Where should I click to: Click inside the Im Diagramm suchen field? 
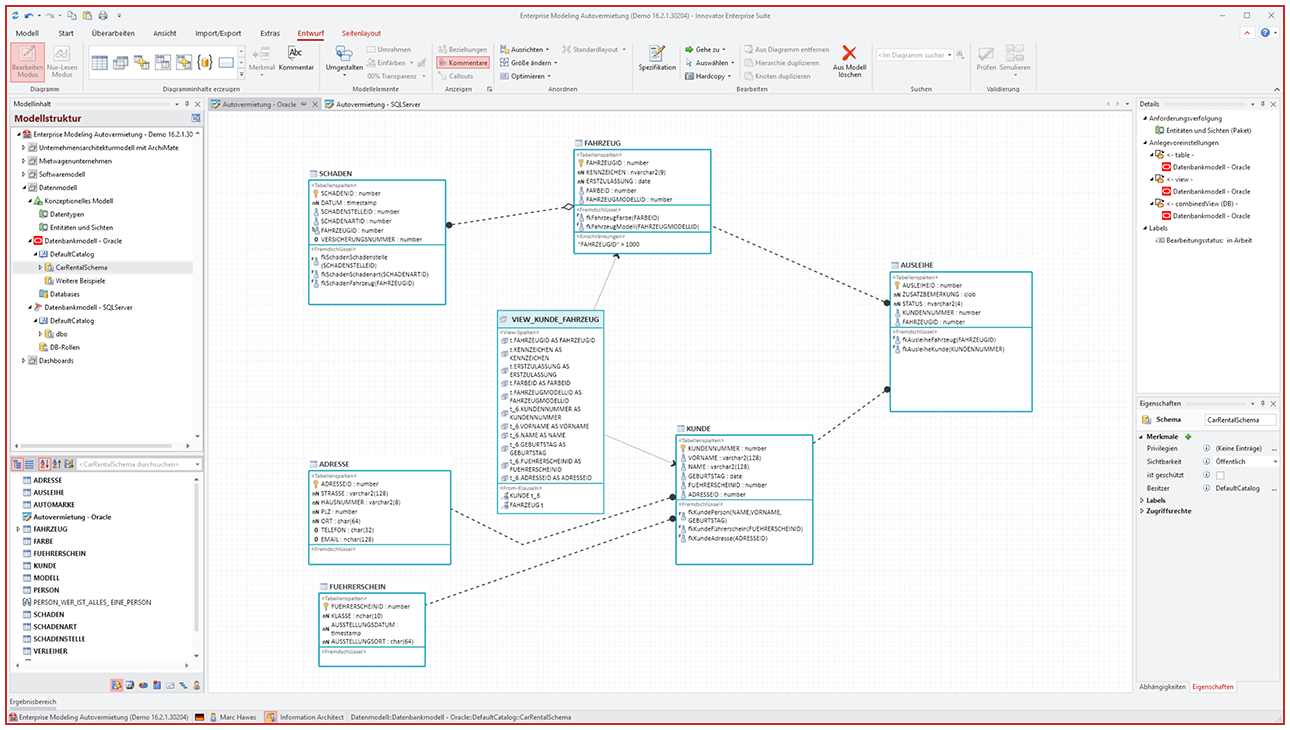[x=910, y=55]
